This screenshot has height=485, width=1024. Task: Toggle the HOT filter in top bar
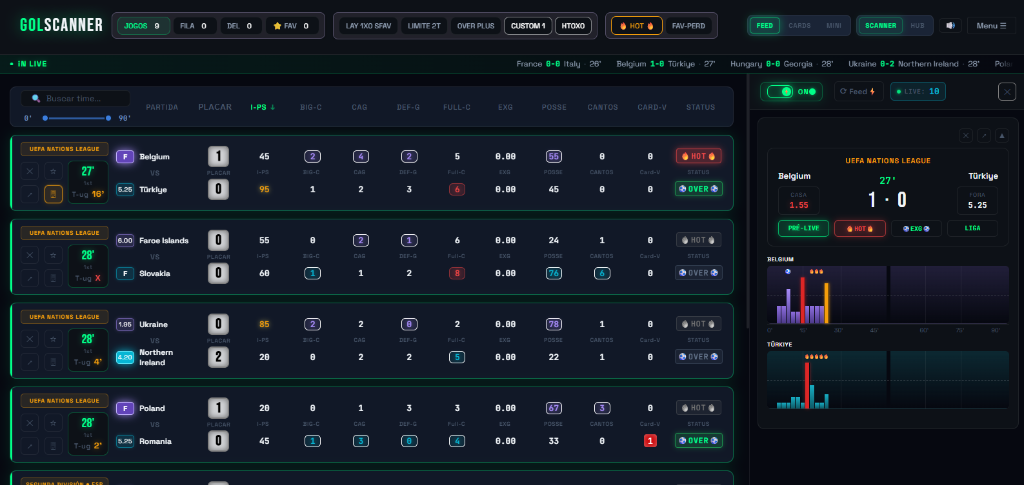click(x=637, y=26)
